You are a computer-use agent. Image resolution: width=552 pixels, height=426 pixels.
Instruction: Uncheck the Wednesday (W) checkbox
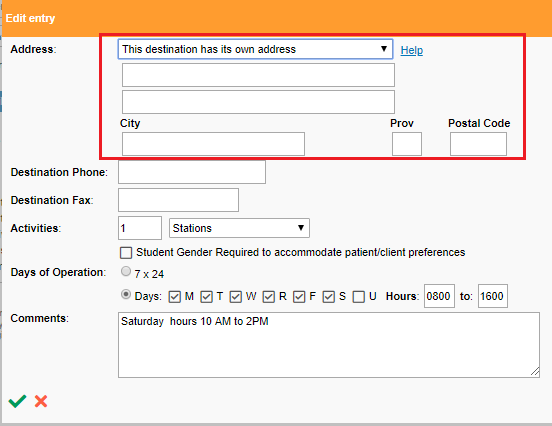coord(236,296)
